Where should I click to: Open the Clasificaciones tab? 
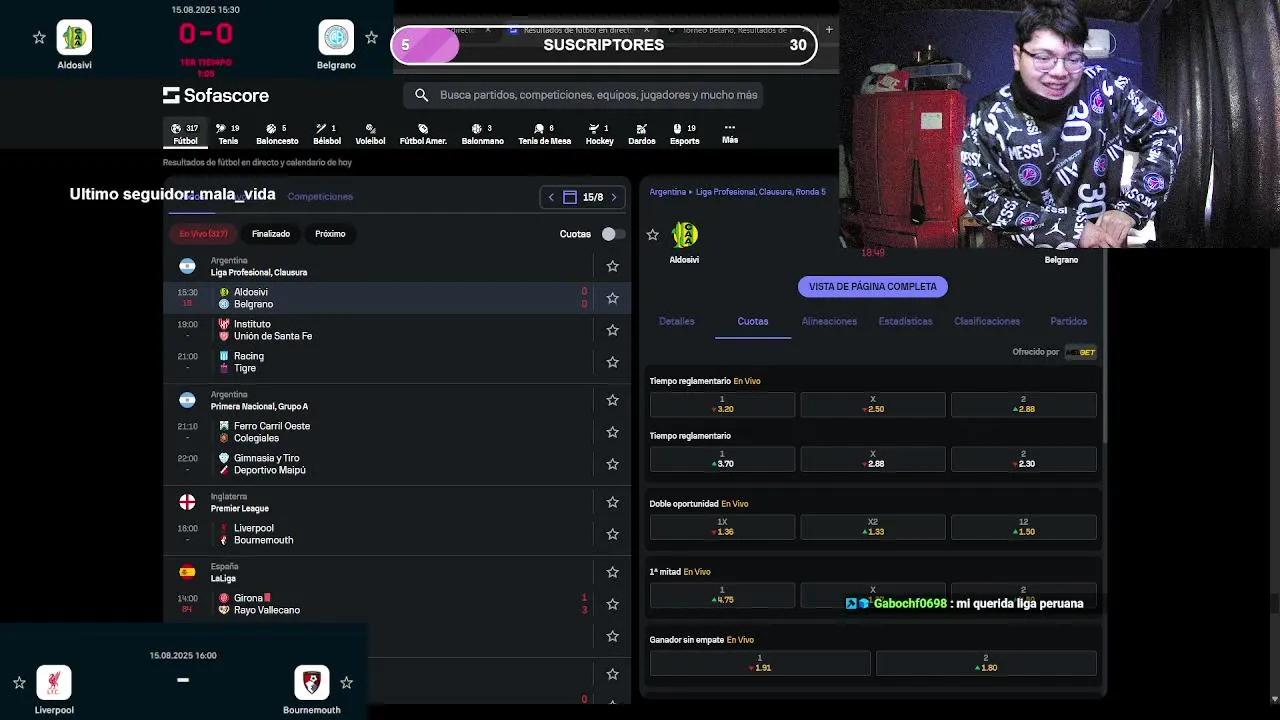(987, 321)
